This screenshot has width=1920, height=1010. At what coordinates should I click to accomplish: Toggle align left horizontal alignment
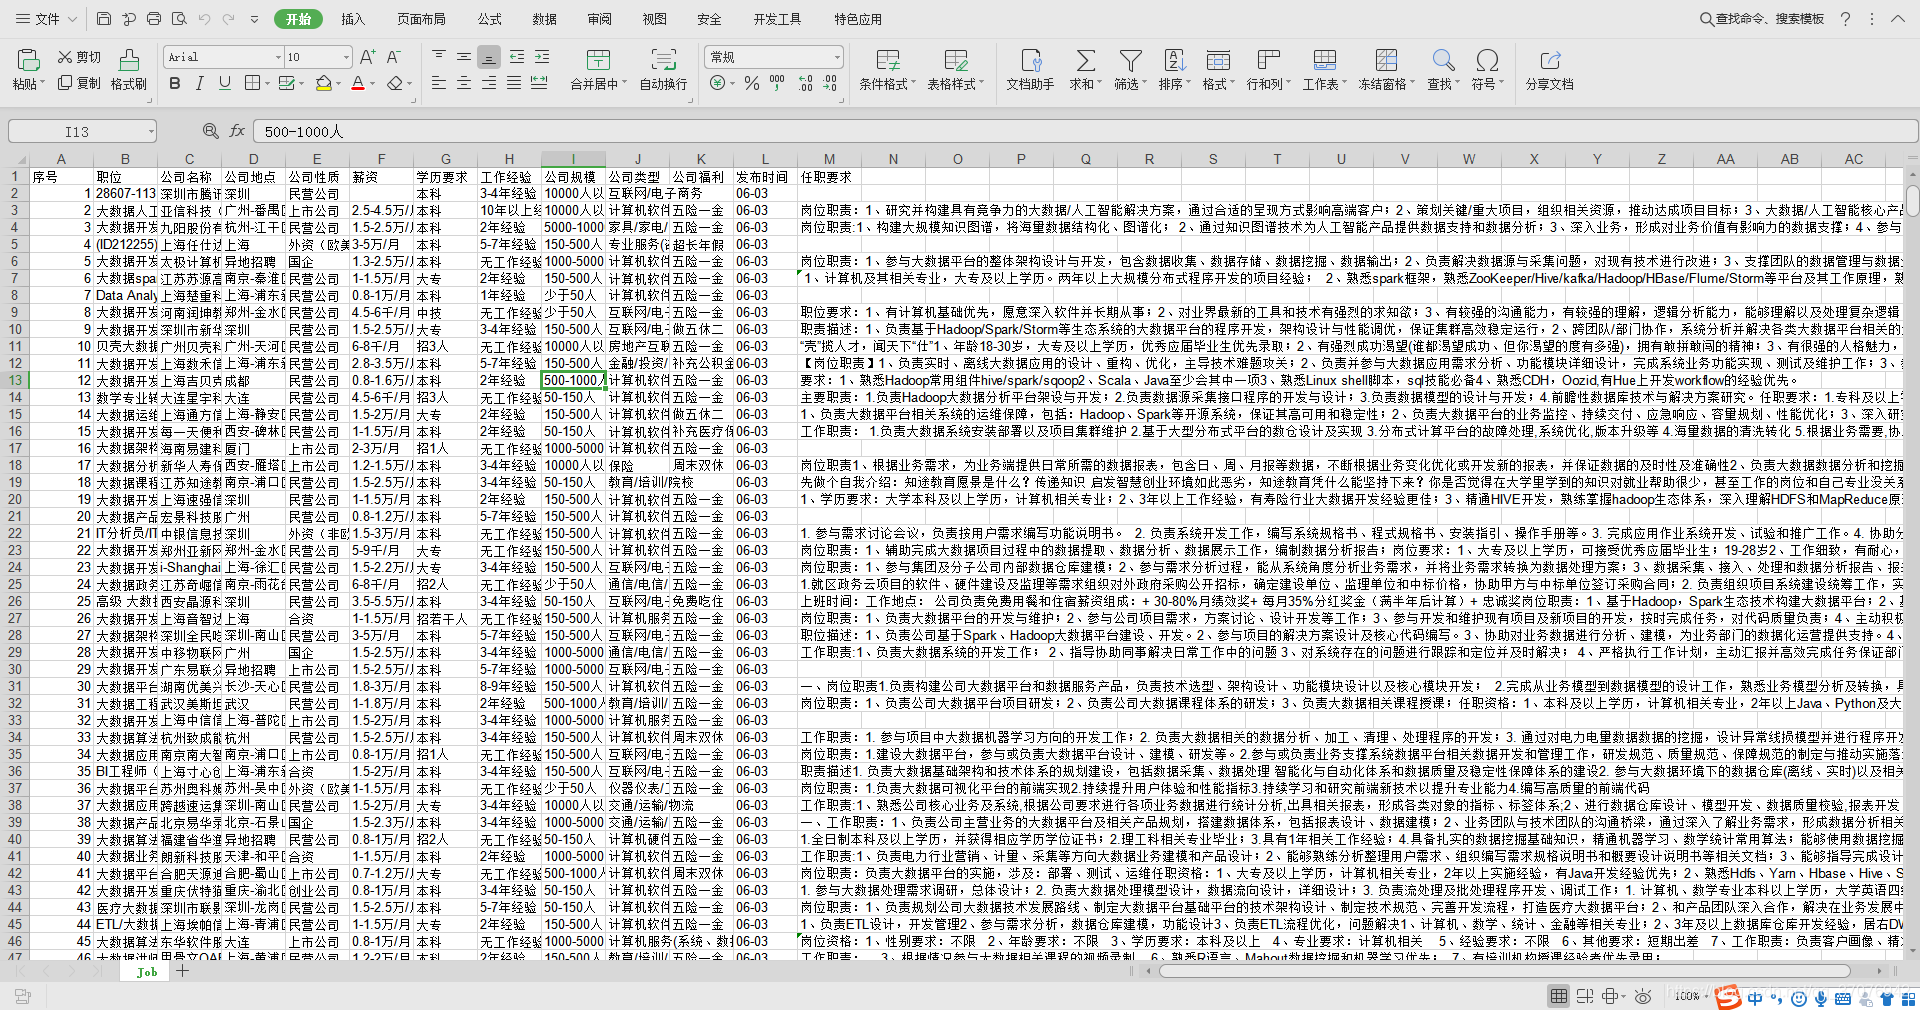tap(439, 83)
